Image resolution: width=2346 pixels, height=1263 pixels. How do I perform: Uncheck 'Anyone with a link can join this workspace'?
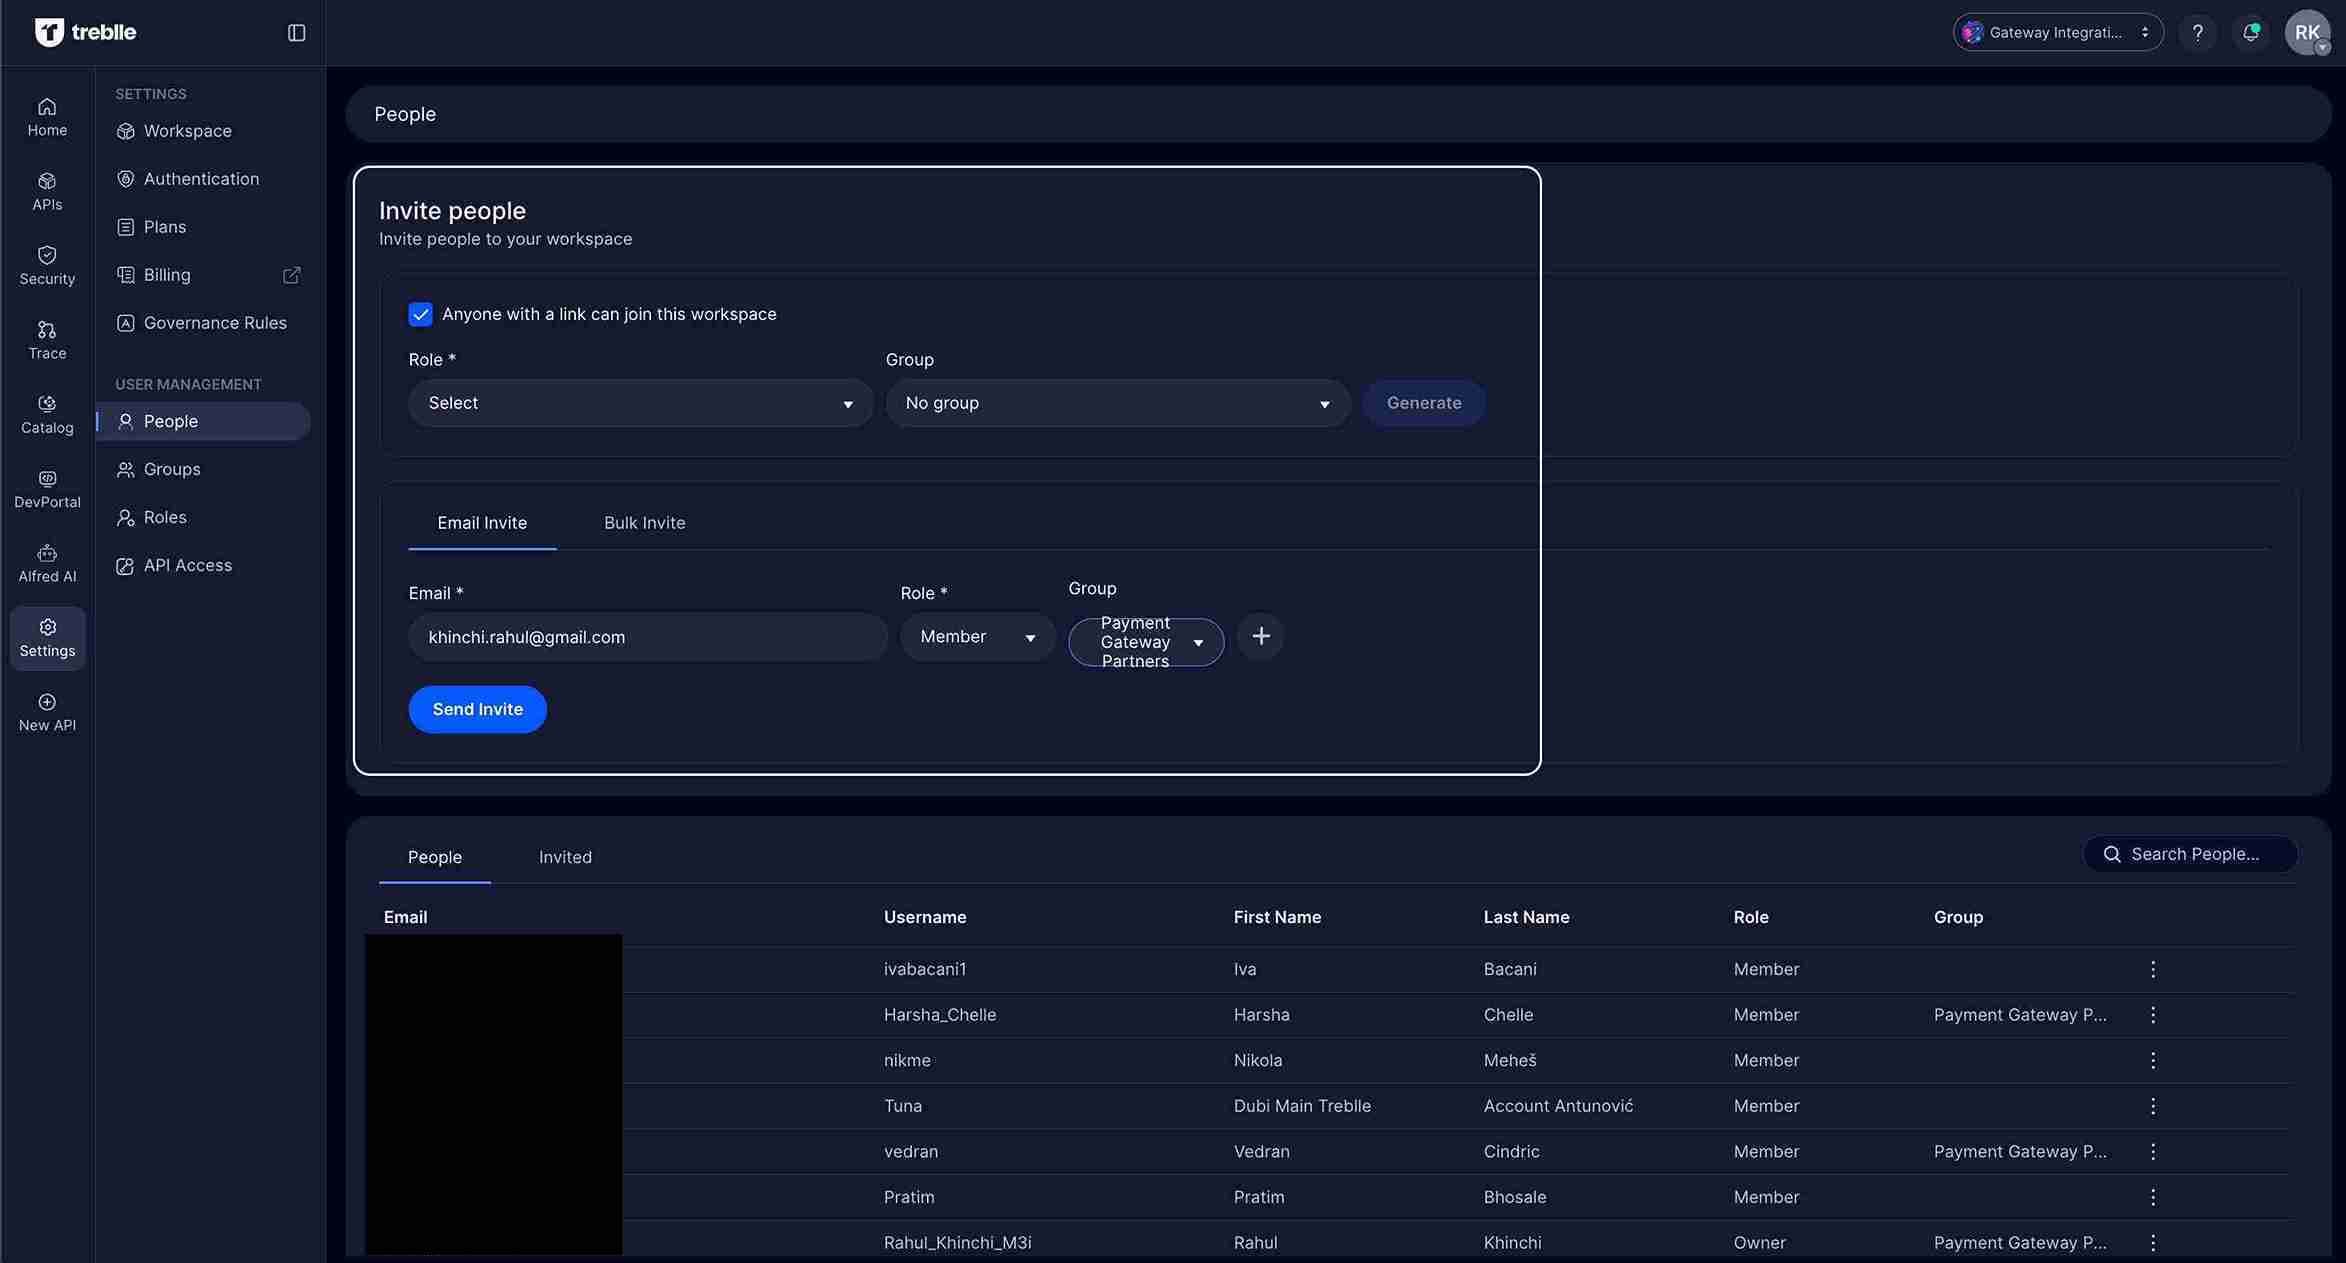[420, 314]
